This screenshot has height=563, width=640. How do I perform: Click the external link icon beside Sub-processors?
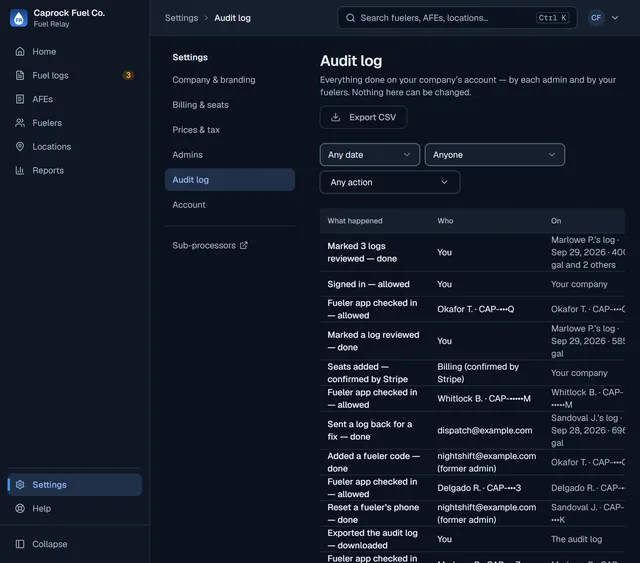pos(244,245)
